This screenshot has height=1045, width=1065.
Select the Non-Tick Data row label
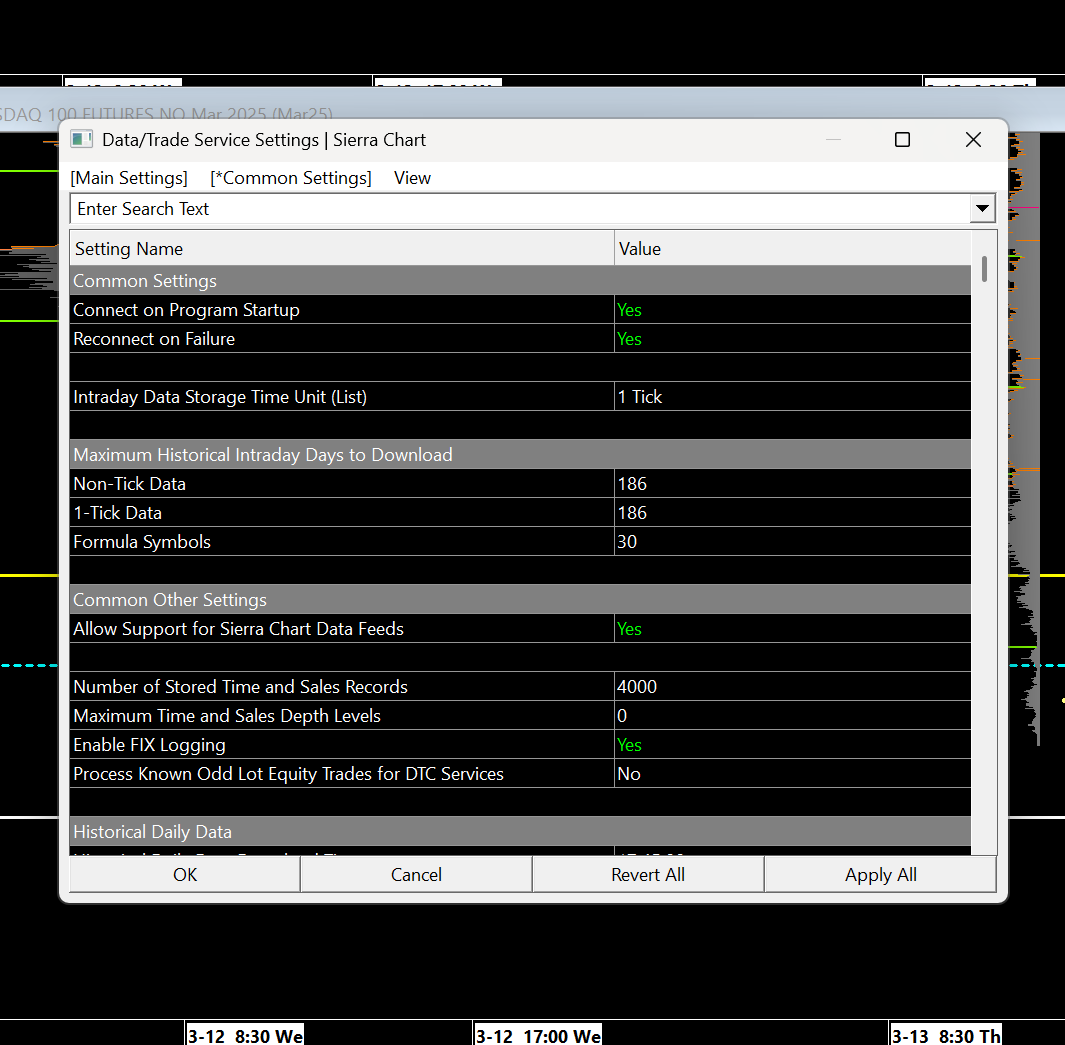coord(129,483)
